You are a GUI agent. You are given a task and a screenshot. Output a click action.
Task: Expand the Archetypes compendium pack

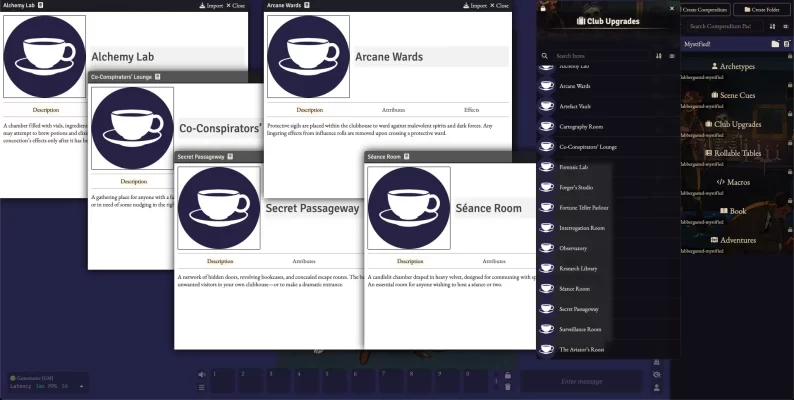[735, 66]
